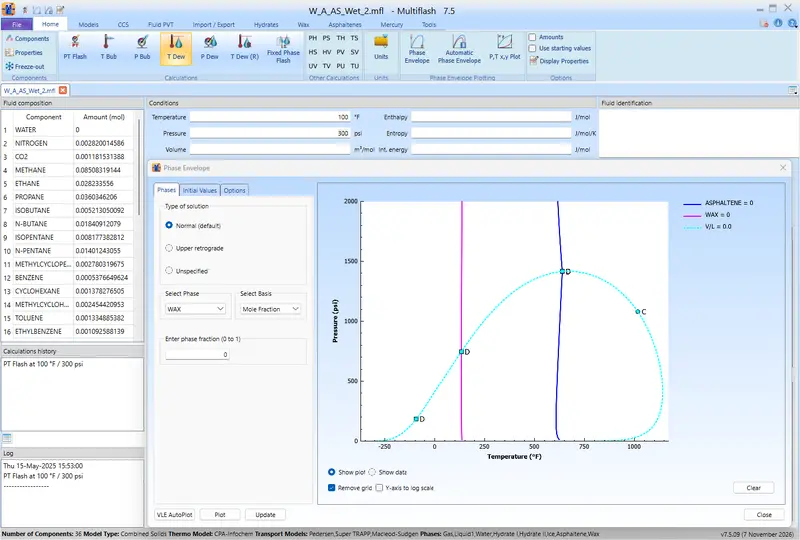Close the W_A_AS_Wet_2.mfl document tab
The height and width of the screenshot is (540, 800).
point(64,90)
